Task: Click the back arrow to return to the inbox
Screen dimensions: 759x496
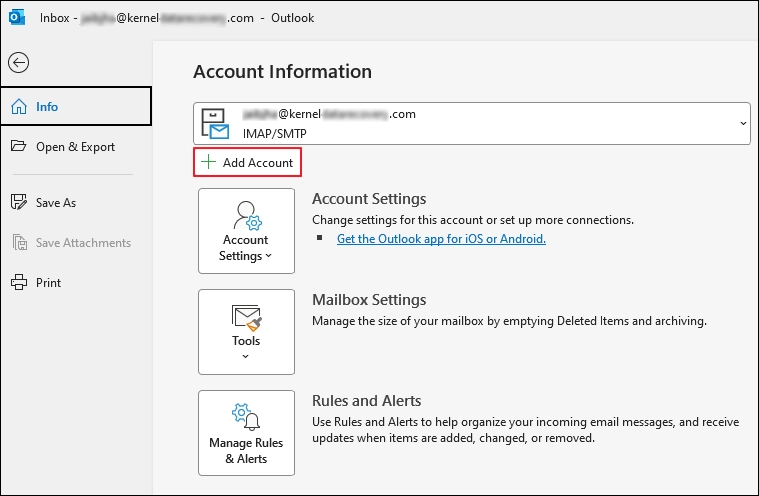Action: (18, 62)
